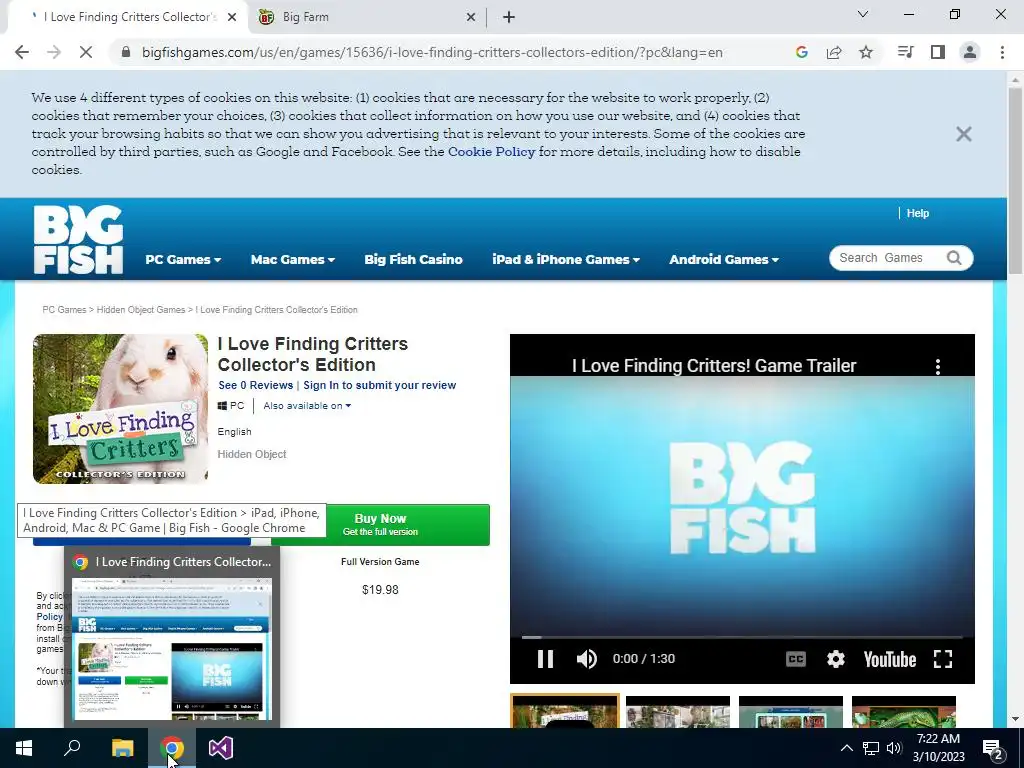Click the search magnifier icon
Image resolution: width=1024 pixels, height=768 pixels.
(954, 258)
